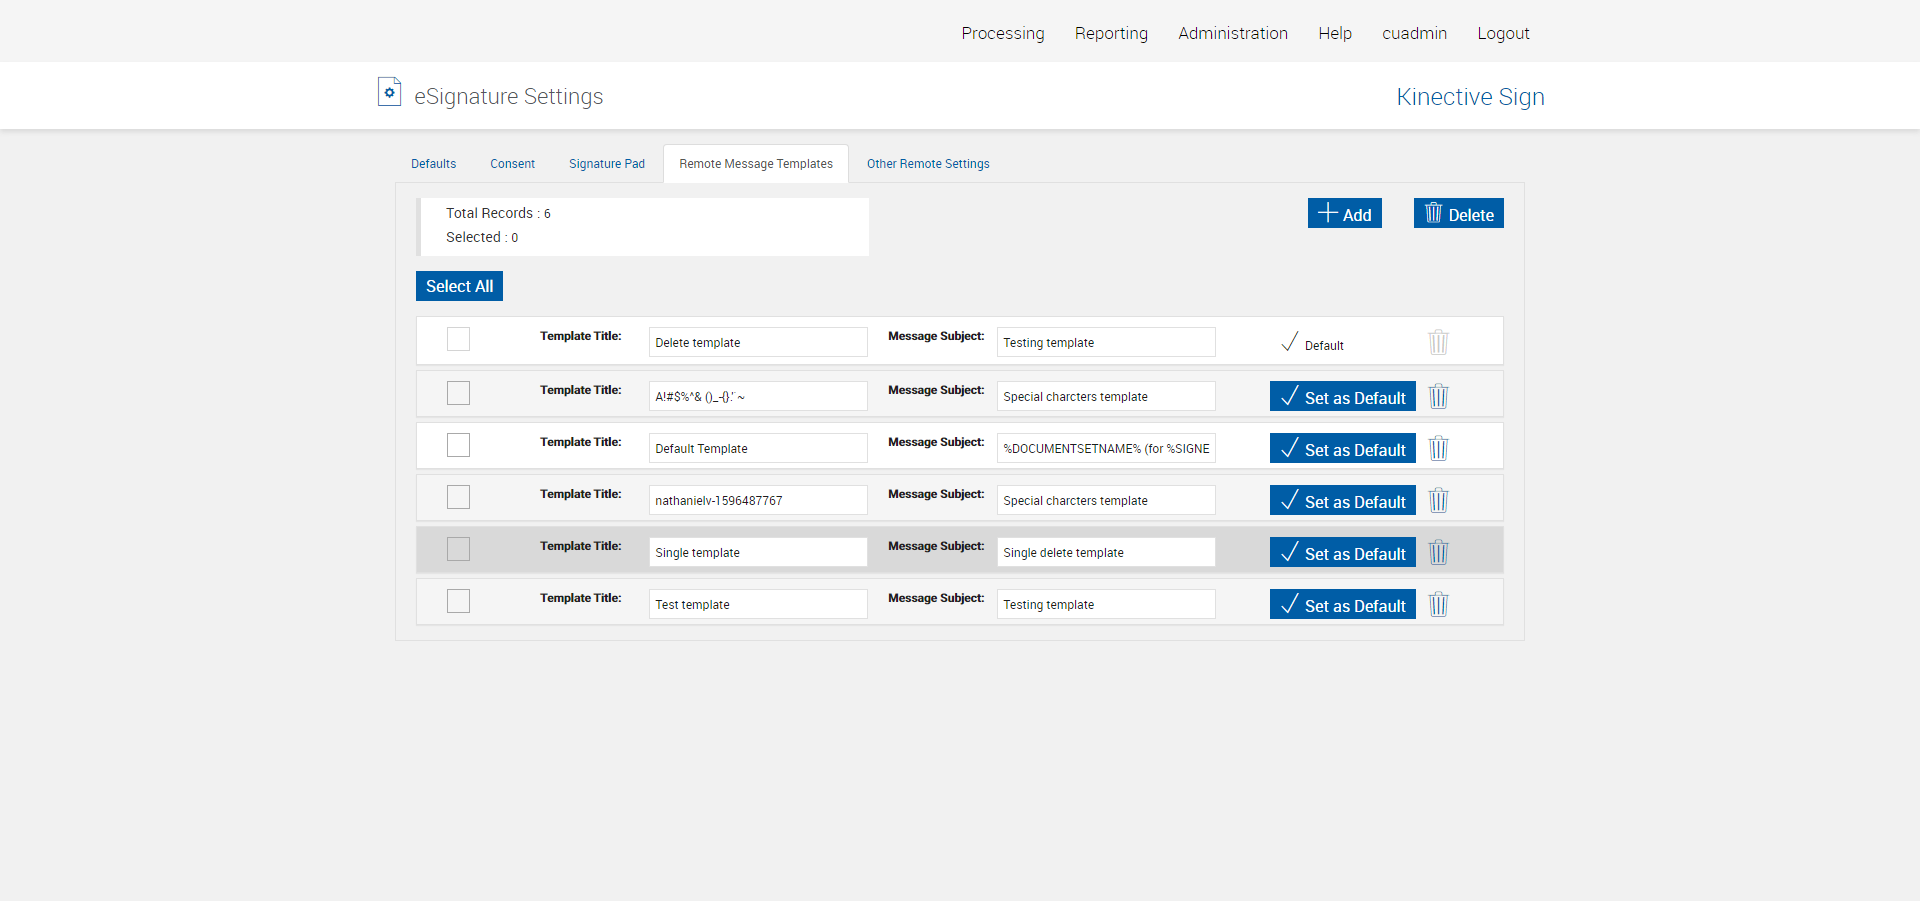
Task: Click the Select All button
Action: coord(459,286)
